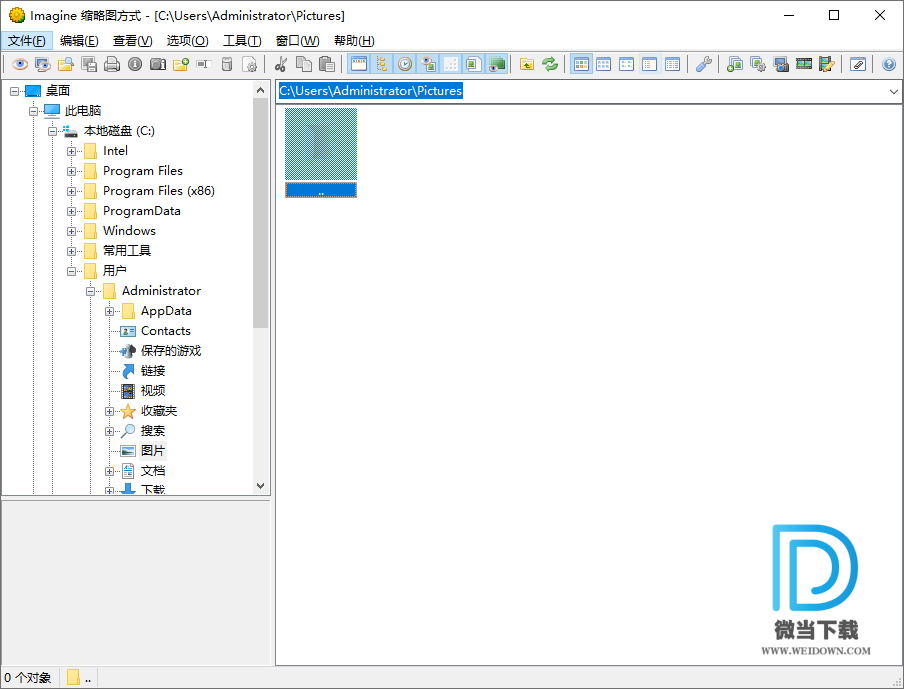This screenshot has height=689, width=904.
Task: Click the images with green plus icon
Action: (x=734, y=64)
